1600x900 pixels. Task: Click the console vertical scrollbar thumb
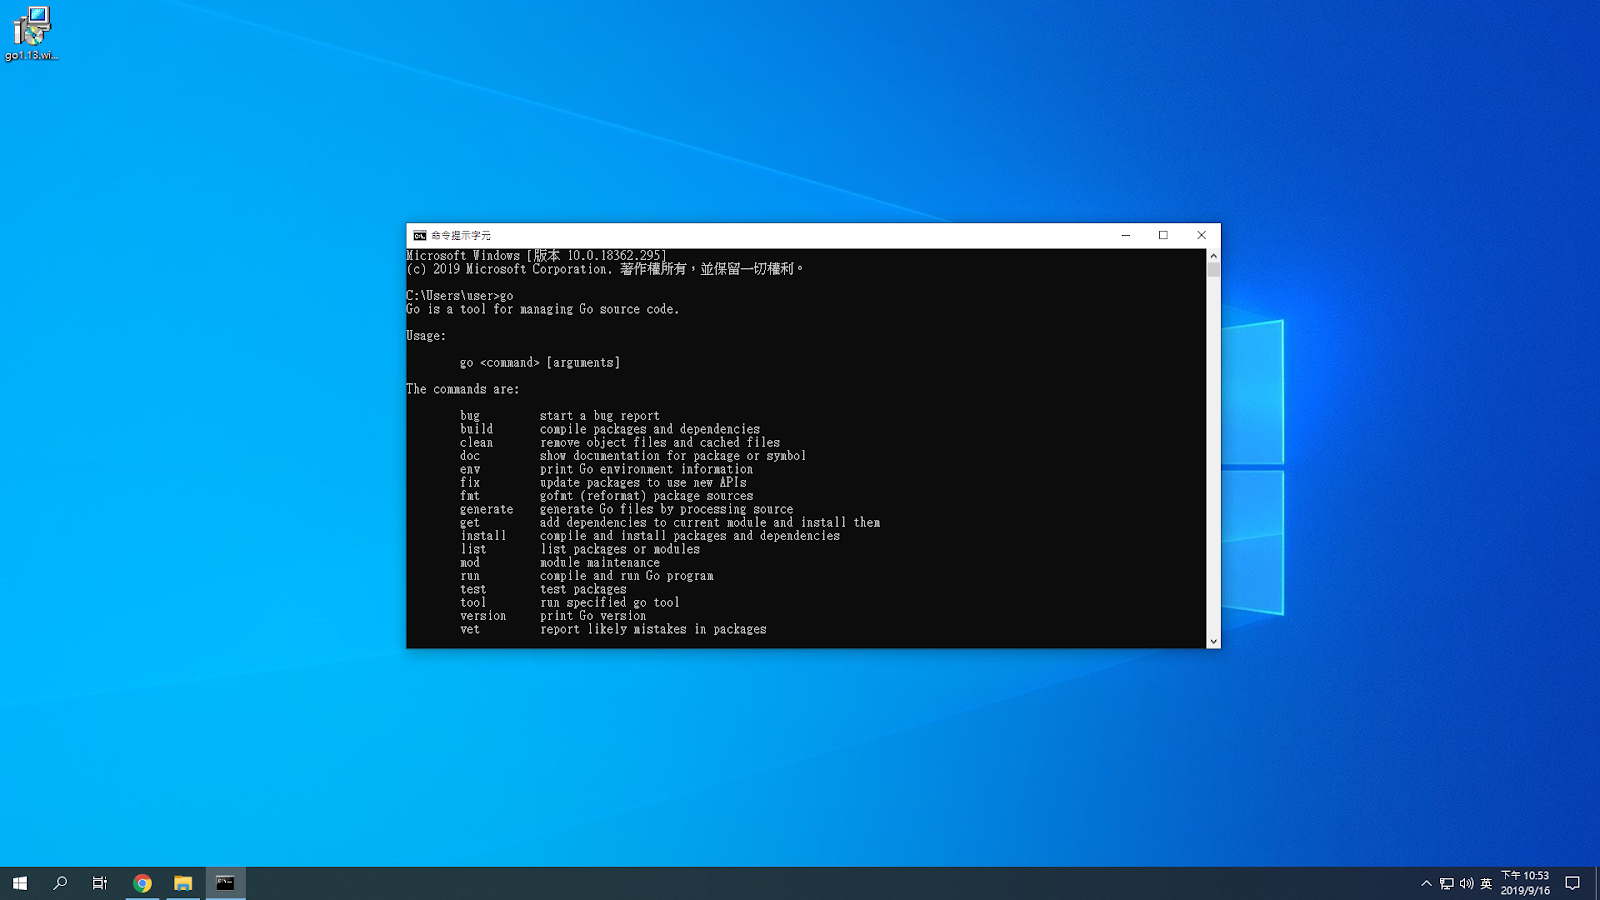tap(1213, 270)
